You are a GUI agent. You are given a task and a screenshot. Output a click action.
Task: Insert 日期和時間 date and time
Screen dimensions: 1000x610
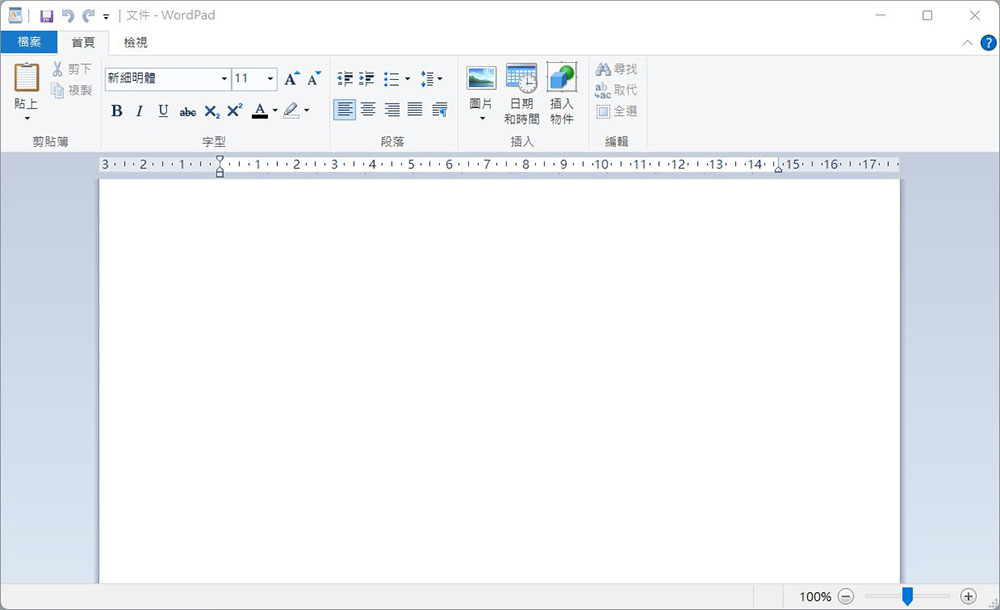522,93
